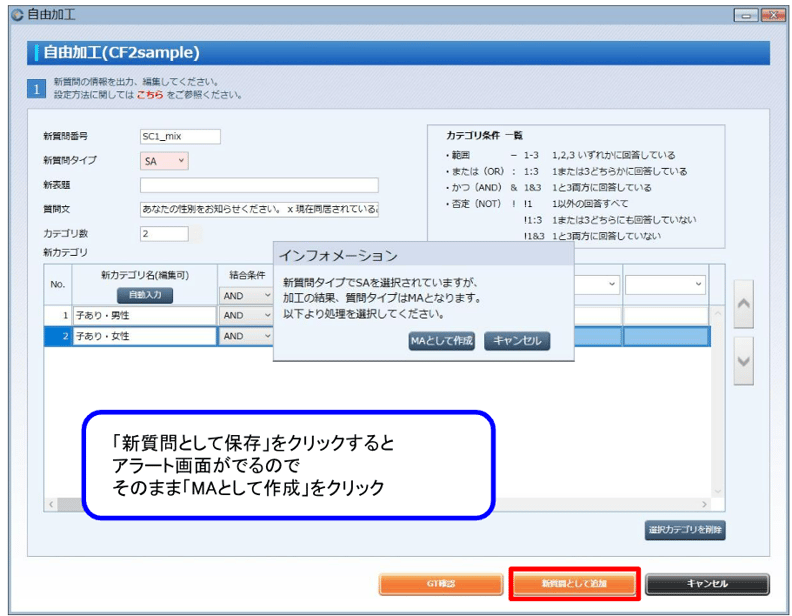The width and height of the screenshot is (792, 616).
Task: Click the カテゴリ条件 一覧 heading
Action: [x=484, y=136]
